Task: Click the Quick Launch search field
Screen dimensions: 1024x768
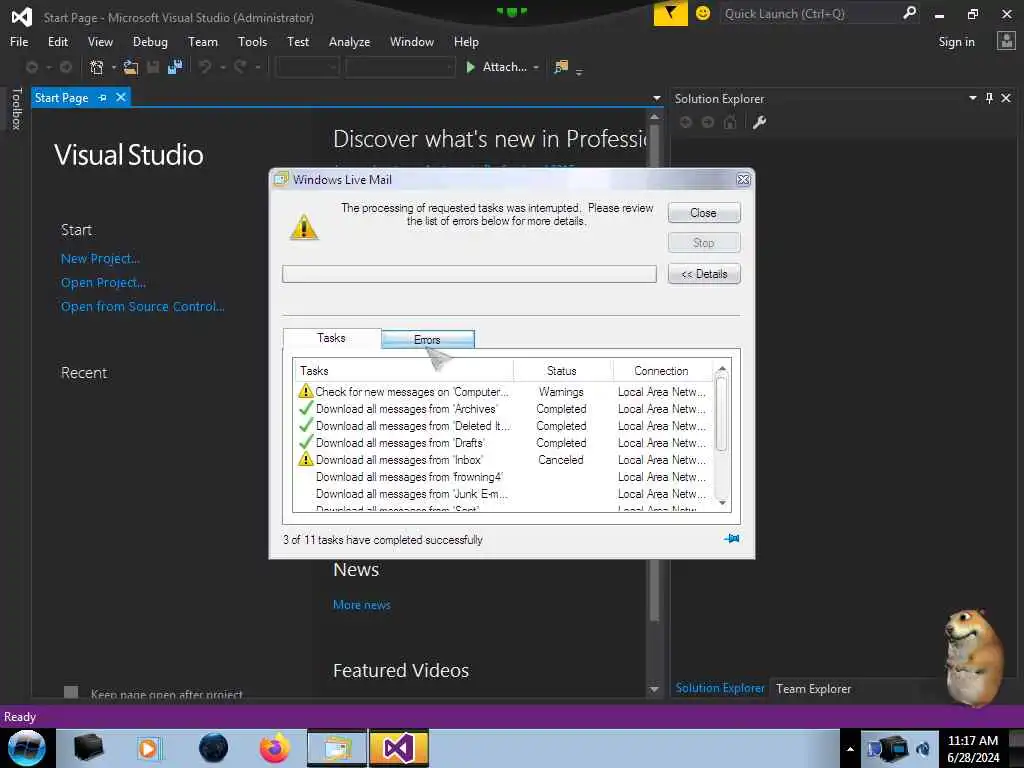Action: tap(810, 13)
